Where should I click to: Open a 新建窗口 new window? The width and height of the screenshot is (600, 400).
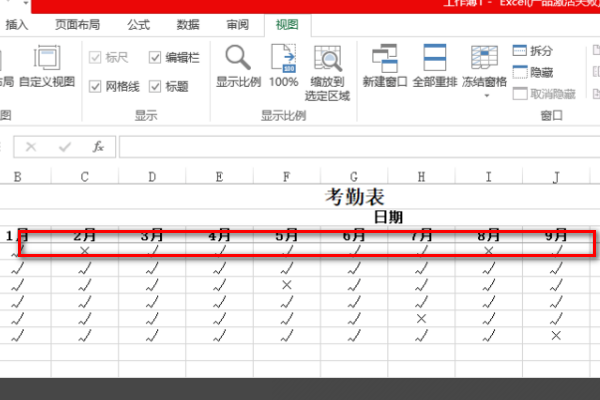tap(385, 58)
